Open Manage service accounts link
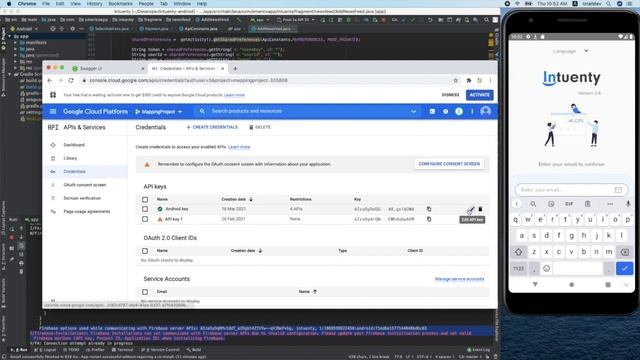This screenshot has width=640, height=360. coord(459,279)
